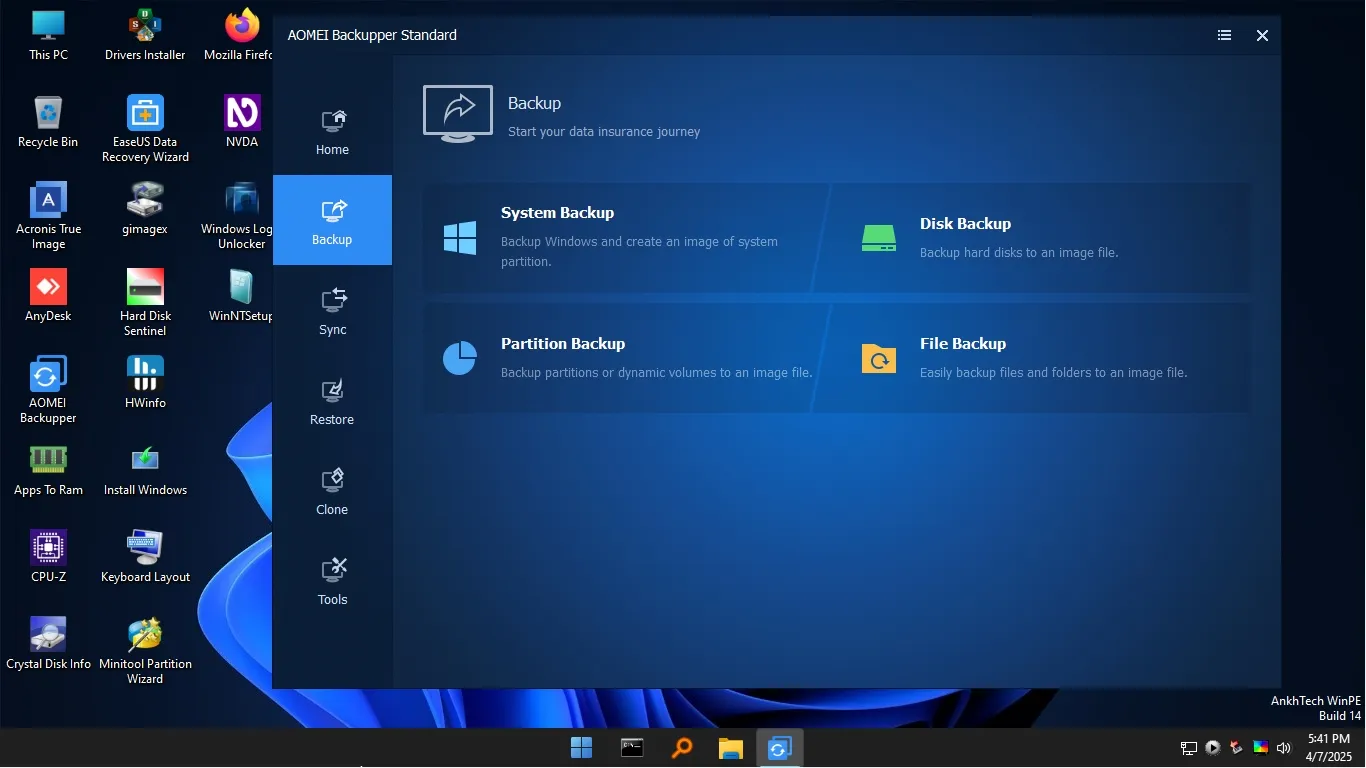
Task: Open the rainbow color display tray icon
Action: (x=1261, y=748)
